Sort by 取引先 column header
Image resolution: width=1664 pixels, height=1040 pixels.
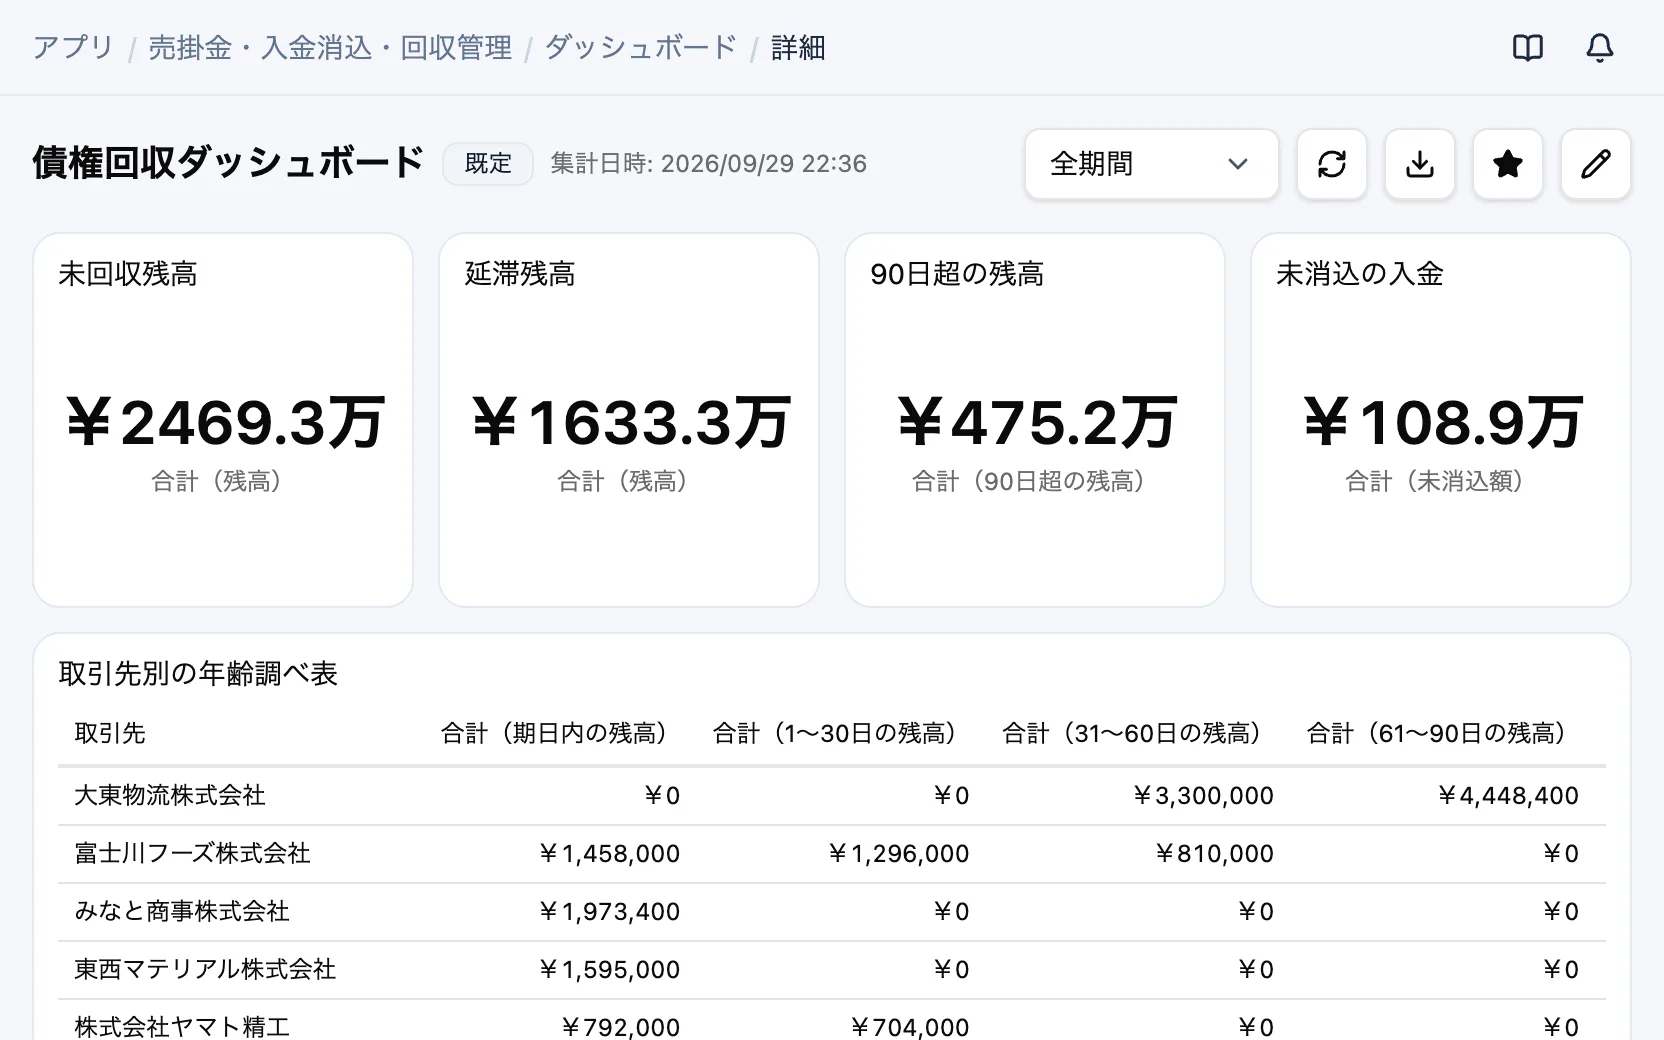pos(110,734)
